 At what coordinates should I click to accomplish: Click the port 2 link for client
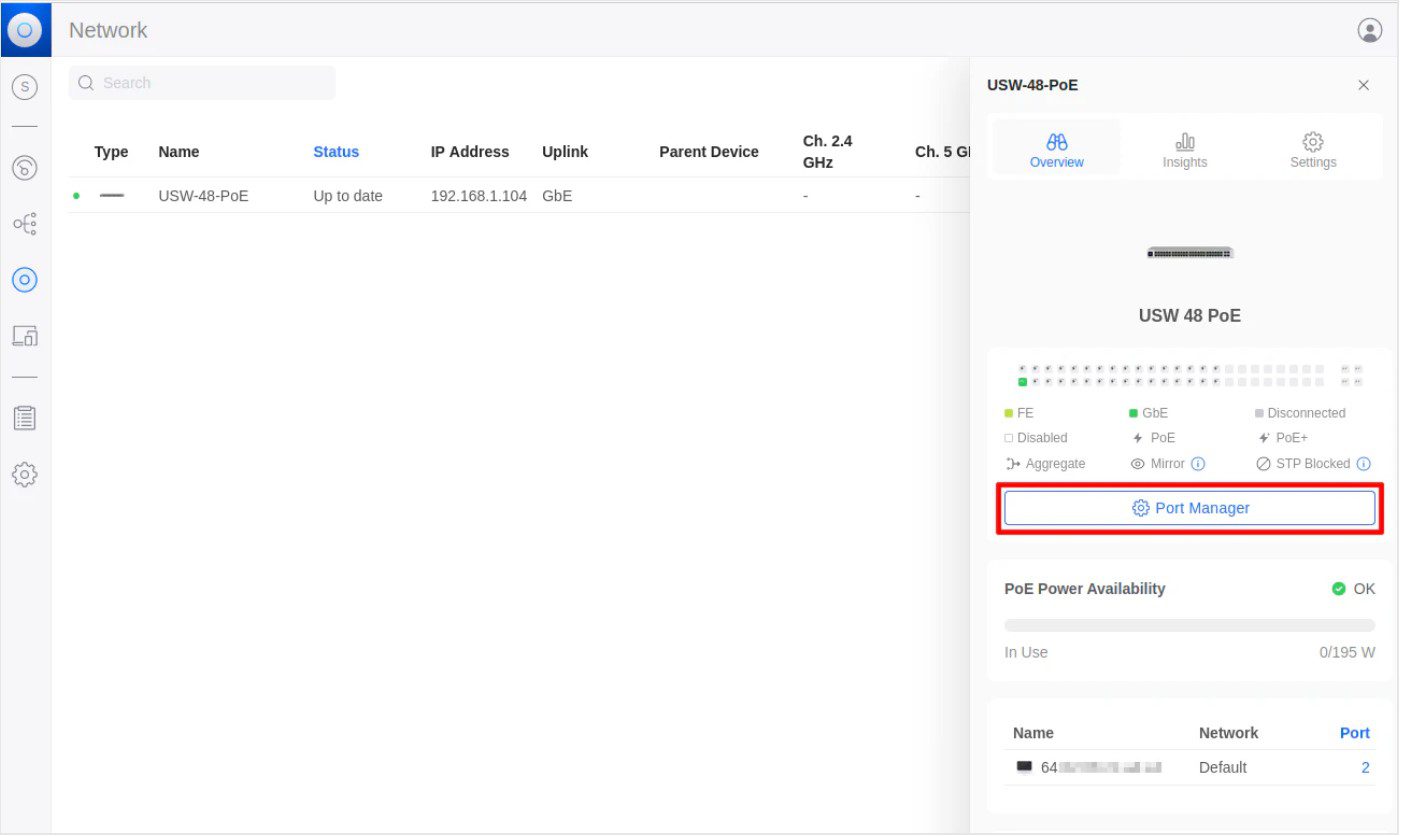1364,768
